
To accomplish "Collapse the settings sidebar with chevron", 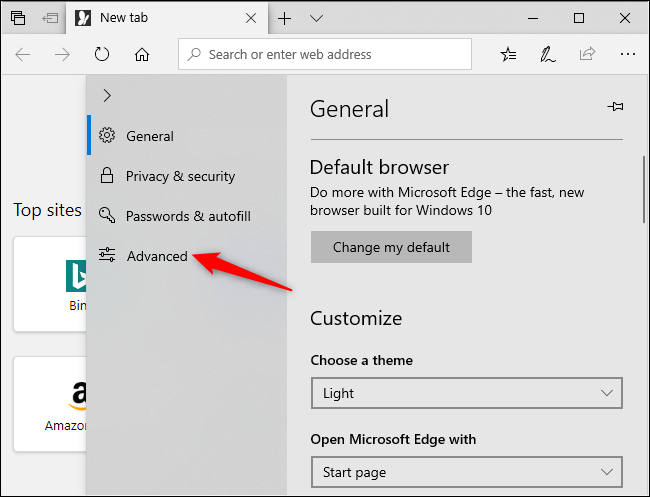I will pyautogui.click(x=107, y=96).
